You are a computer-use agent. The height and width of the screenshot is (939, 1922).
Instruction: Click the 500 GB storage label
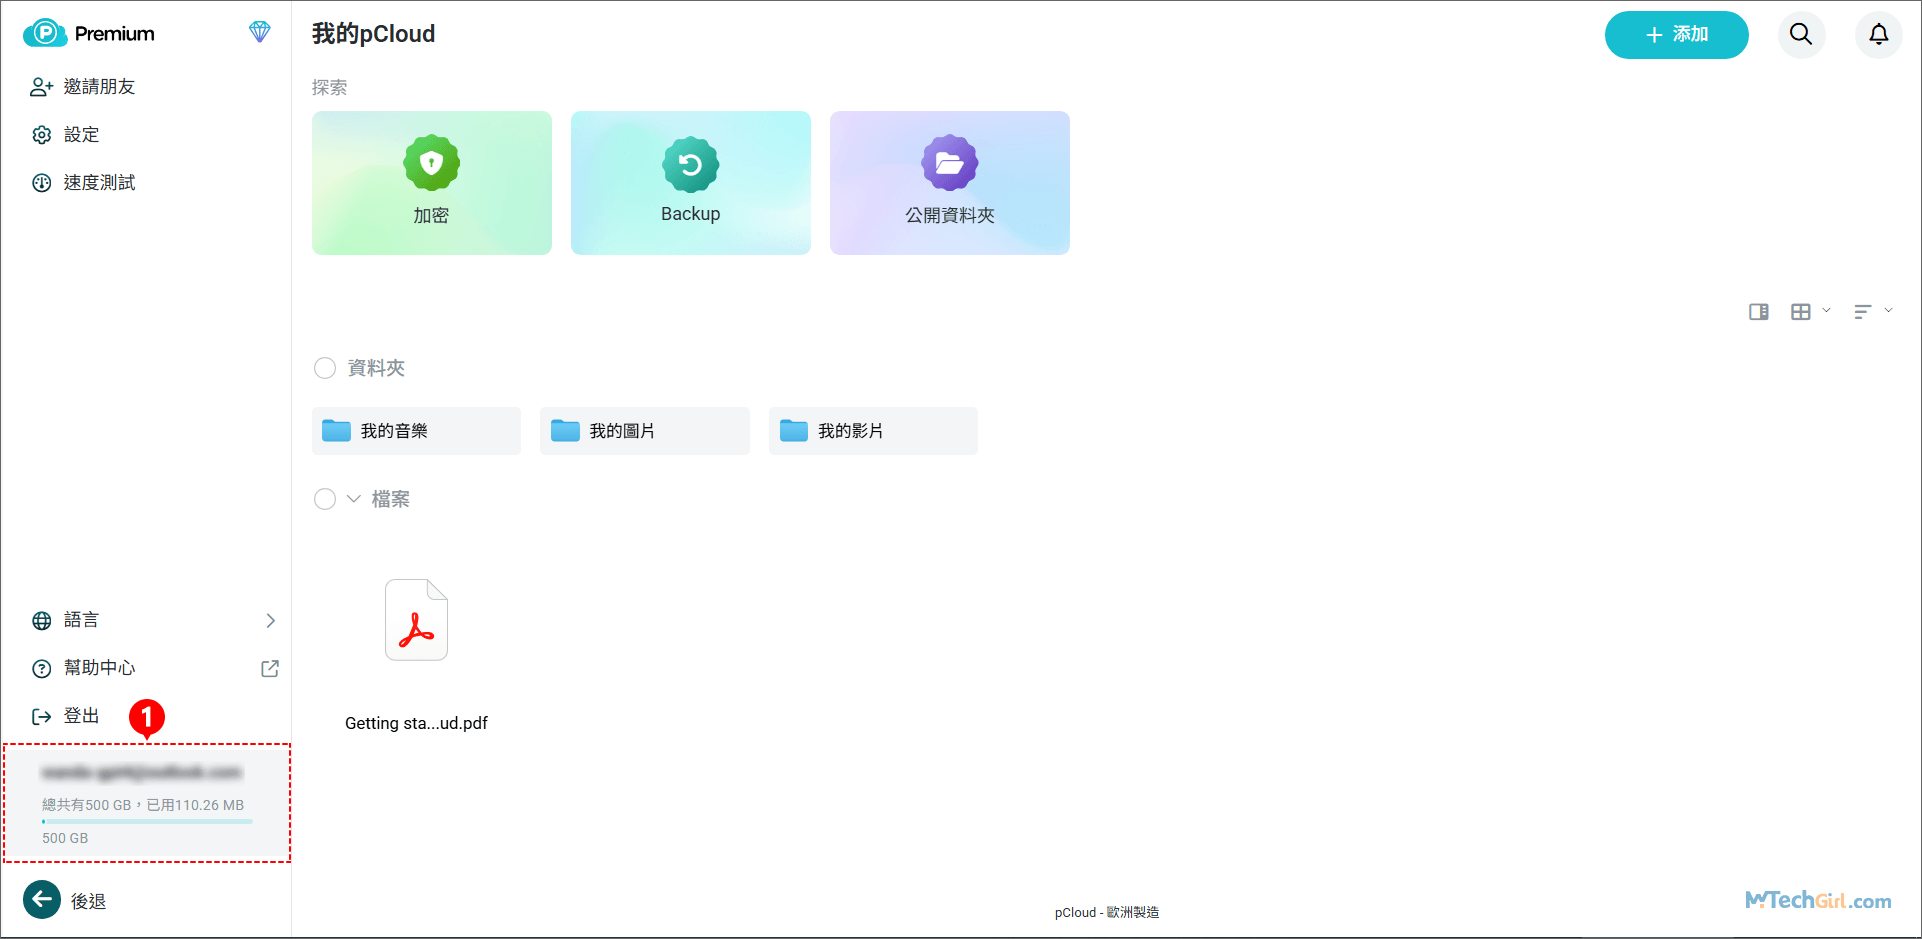click(x=65, y=838)
